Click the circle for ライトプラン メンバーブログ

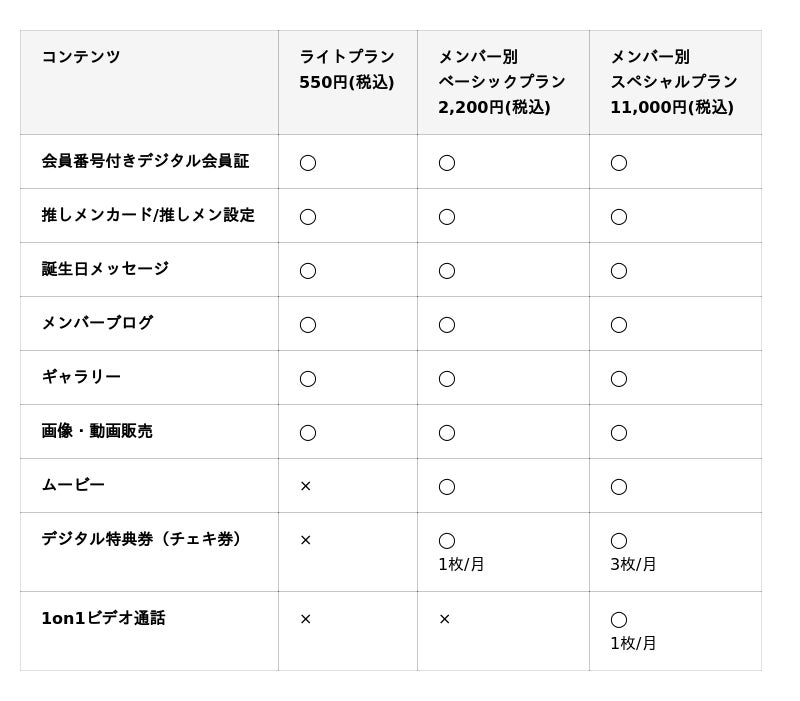308,324
